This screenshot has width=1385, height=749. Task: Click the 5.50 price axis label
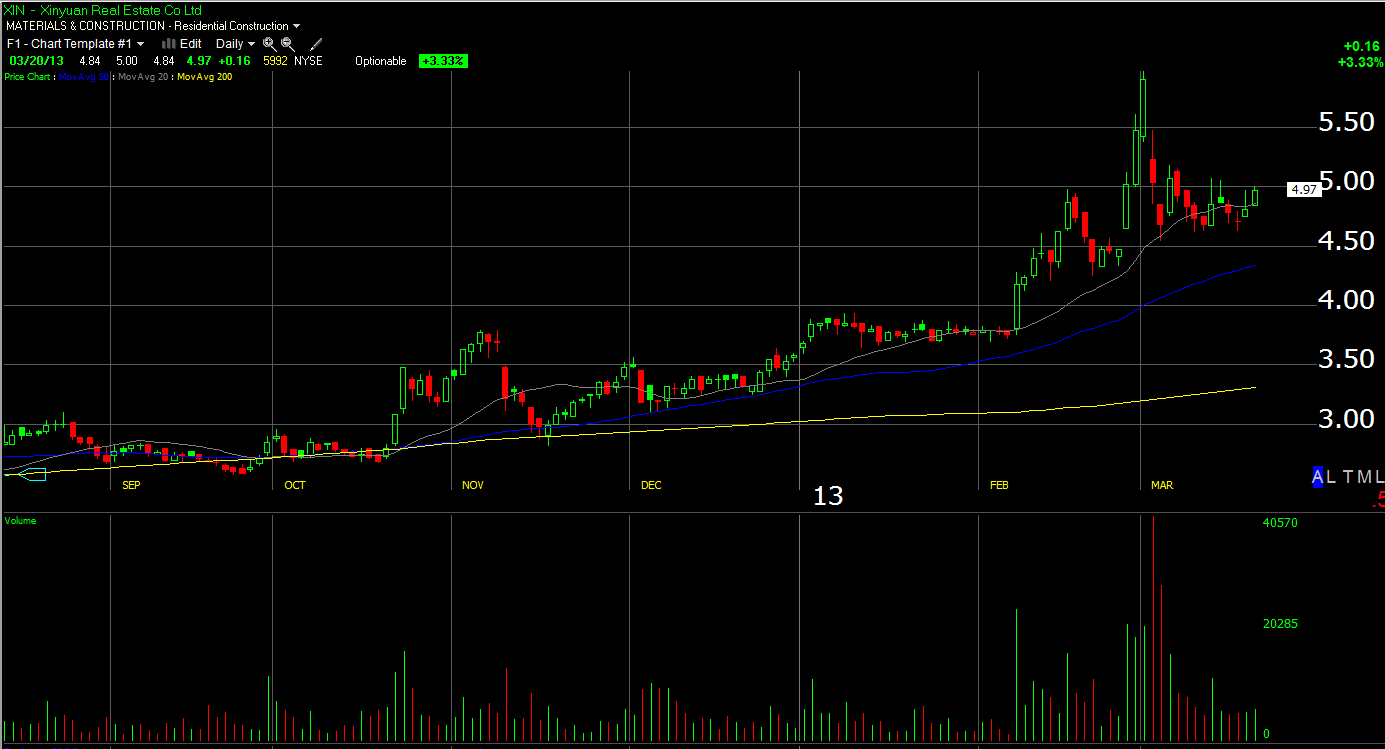click(1346, 123)
